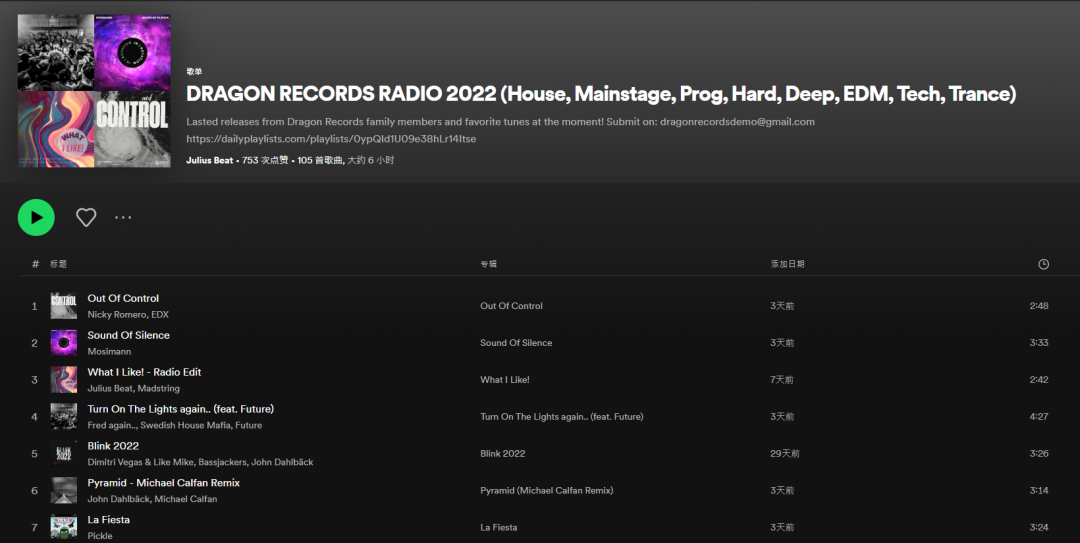Open Turn On The Lights again.. album link
This screenshot has width=1080, height=543.
(561, 417)
